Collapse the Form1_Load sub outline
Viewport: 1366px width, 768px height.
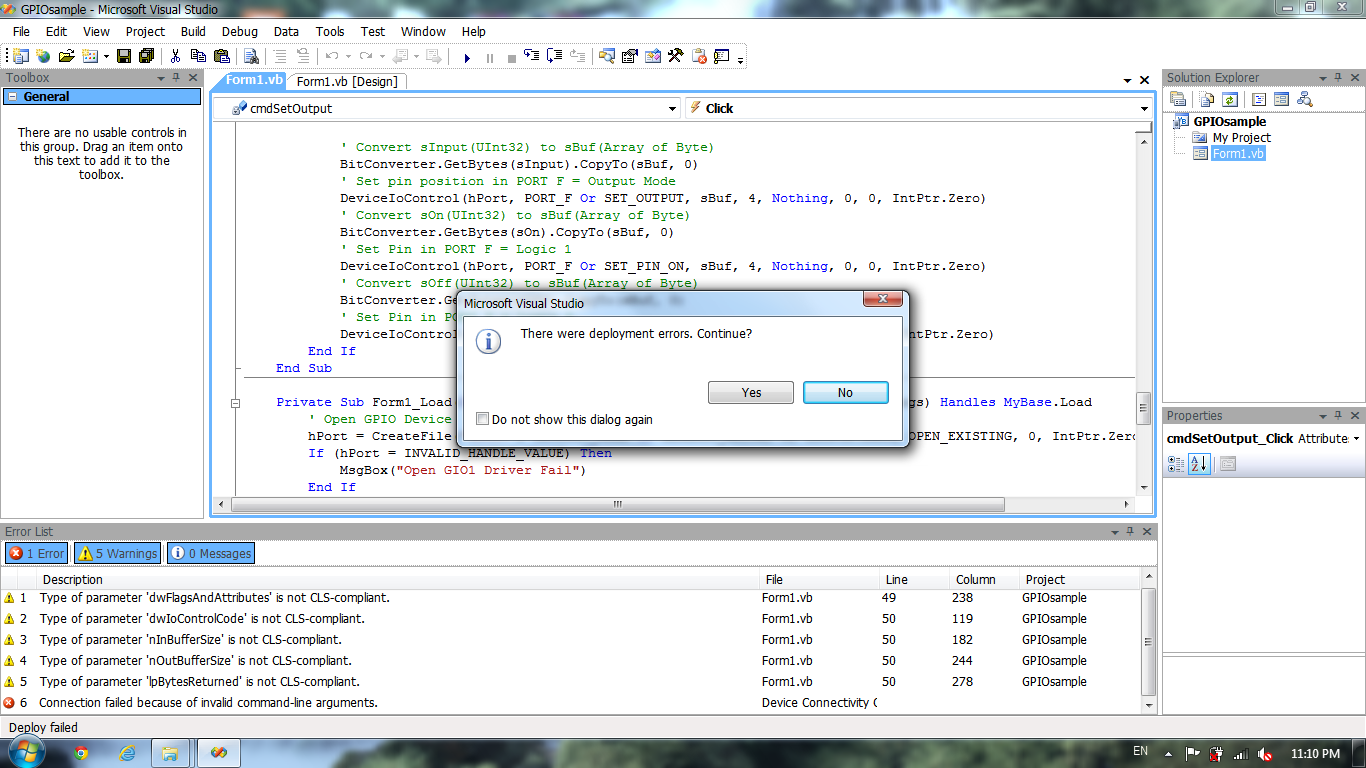click(236, 402)
